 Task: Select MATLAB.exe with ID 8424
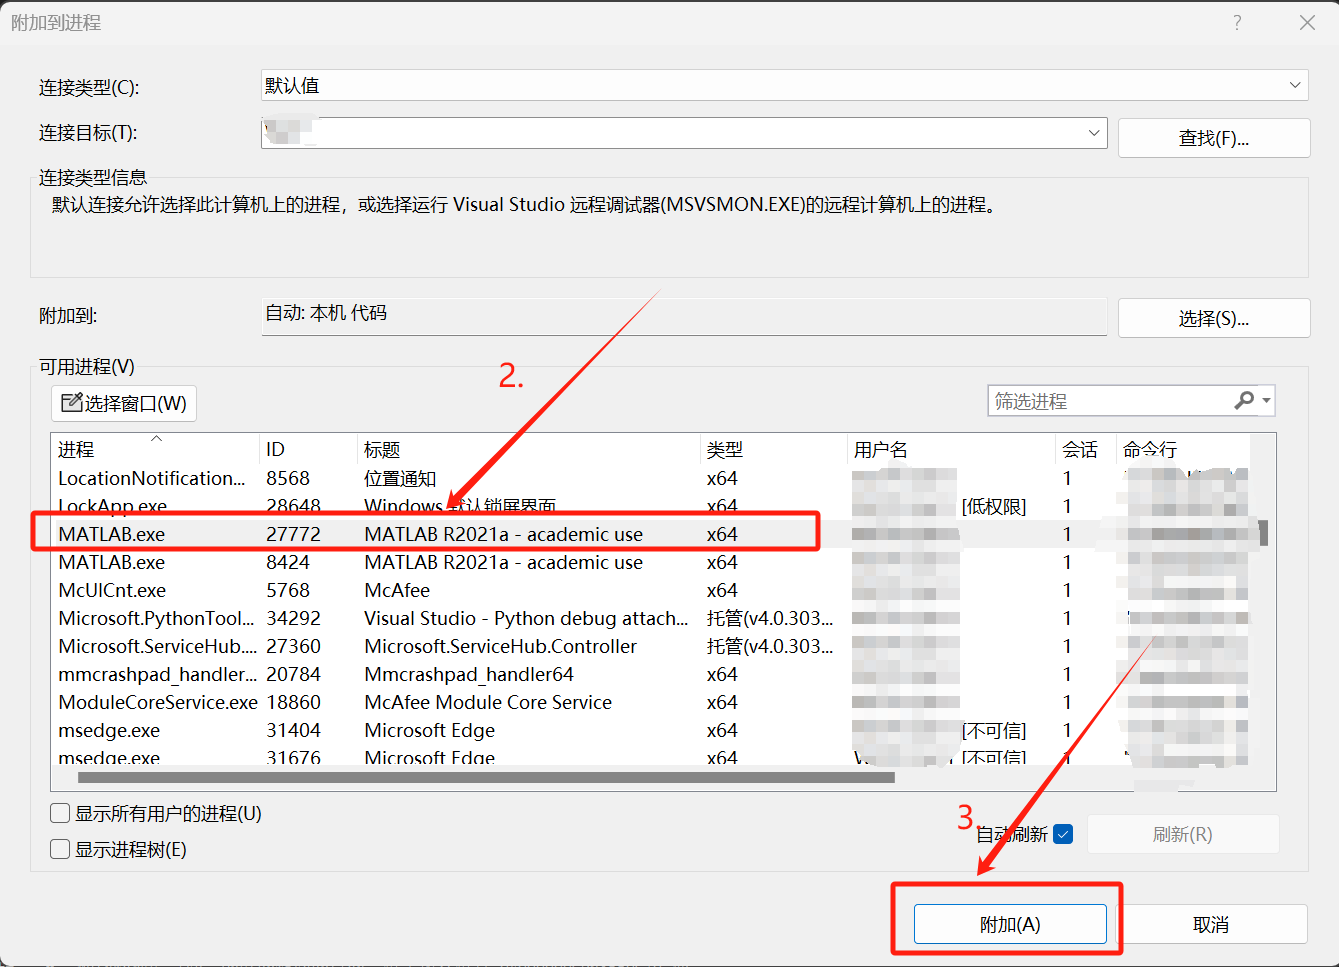point(650,562)
